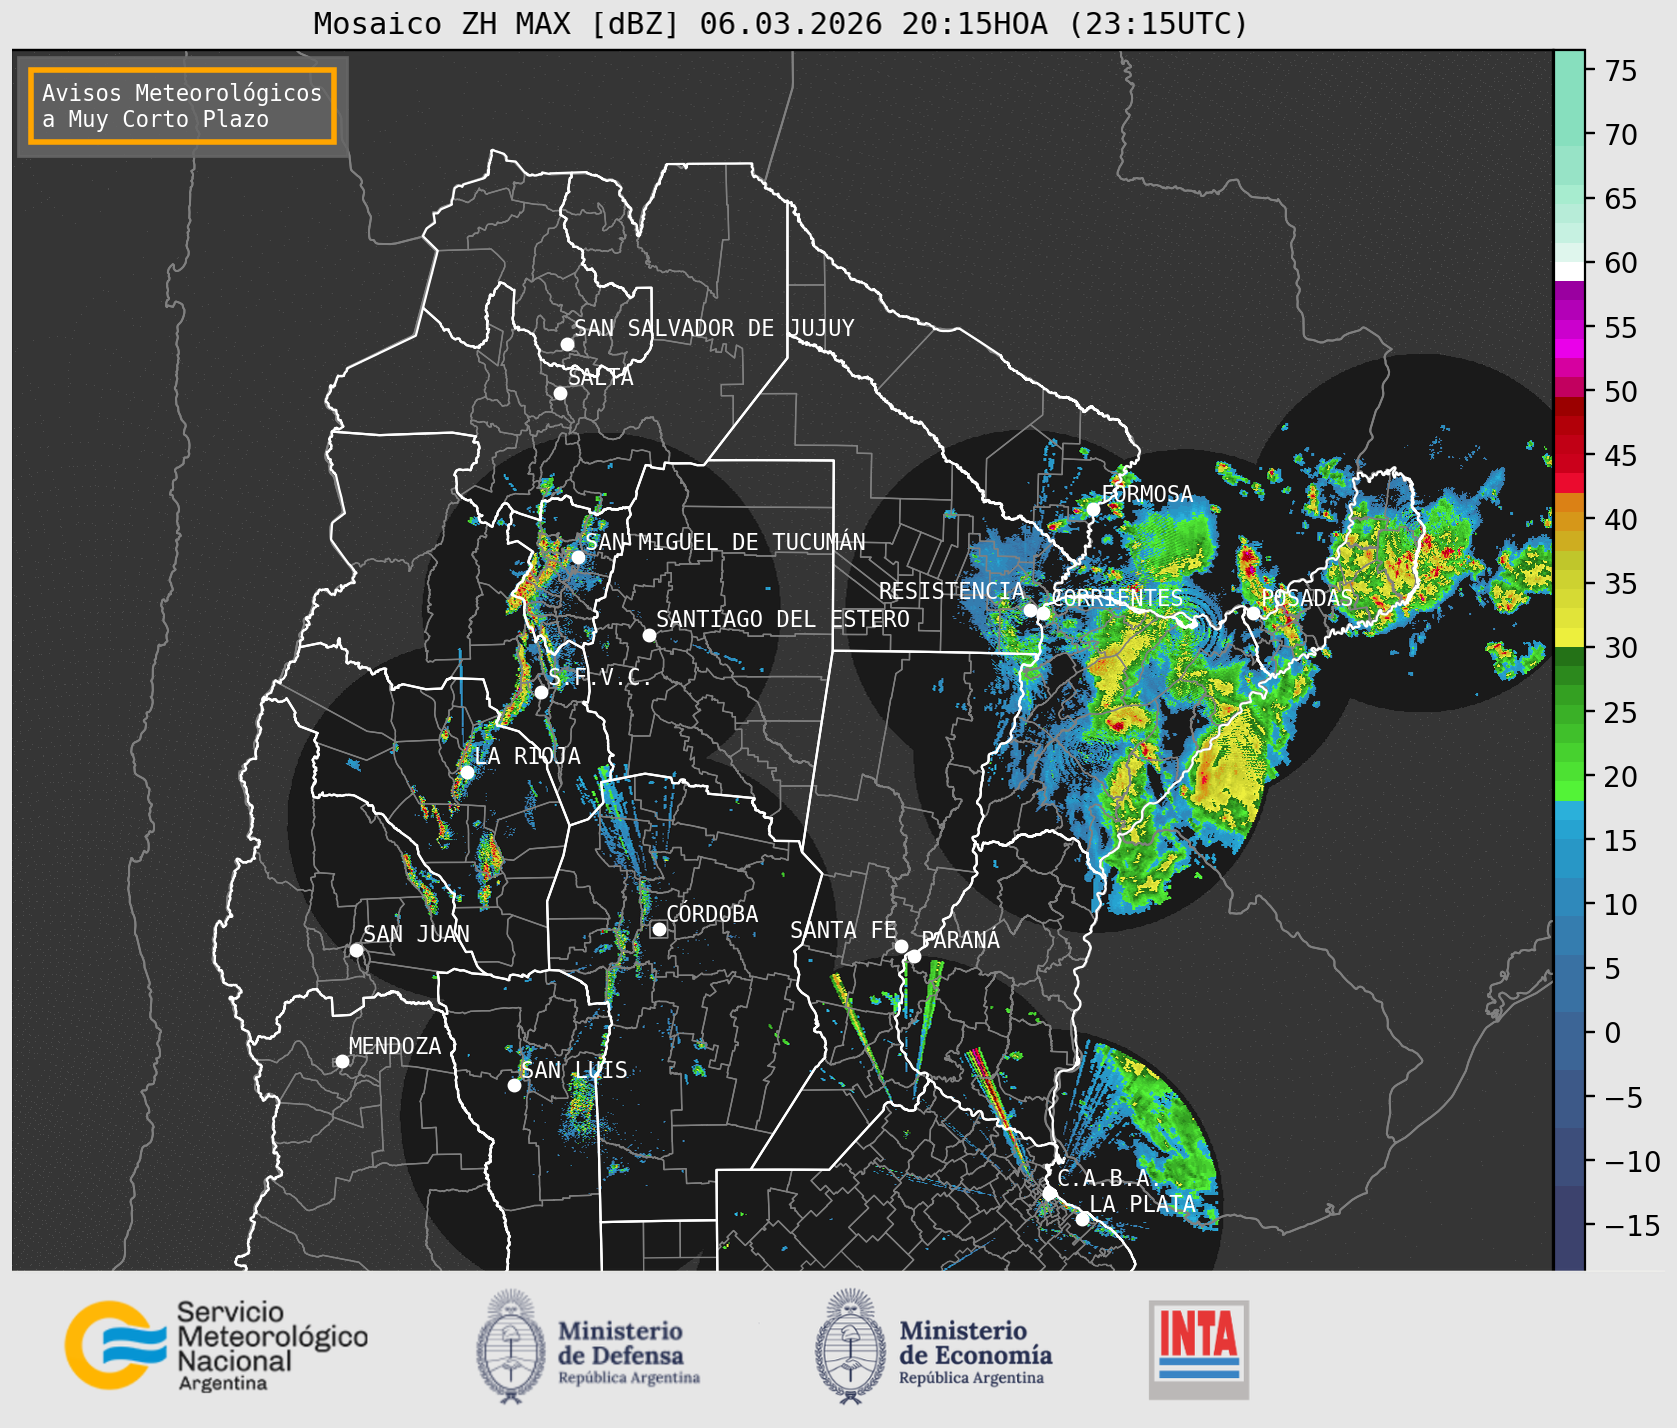
Task: Click the INTA logo
Action: (1199, 1349)
